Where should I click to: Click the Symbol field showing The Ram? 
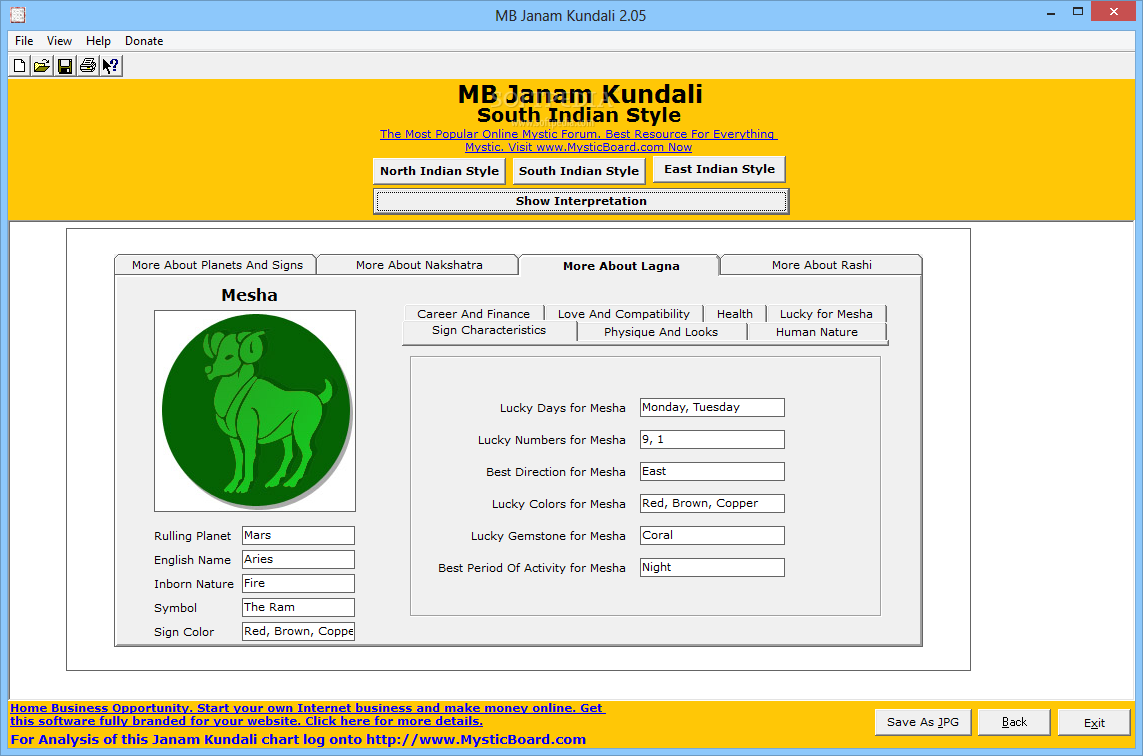pos(298,608)
